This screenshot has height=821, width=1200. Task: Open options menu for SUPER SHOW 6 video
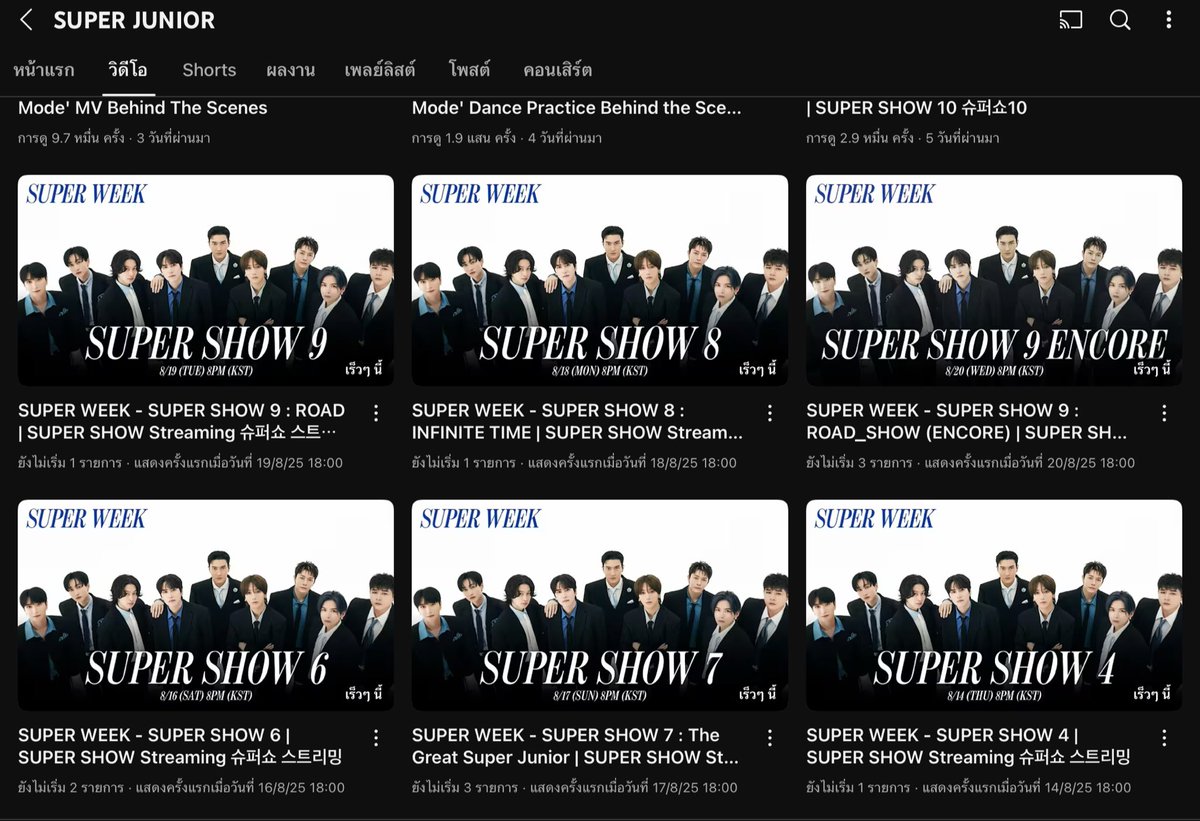376,737
